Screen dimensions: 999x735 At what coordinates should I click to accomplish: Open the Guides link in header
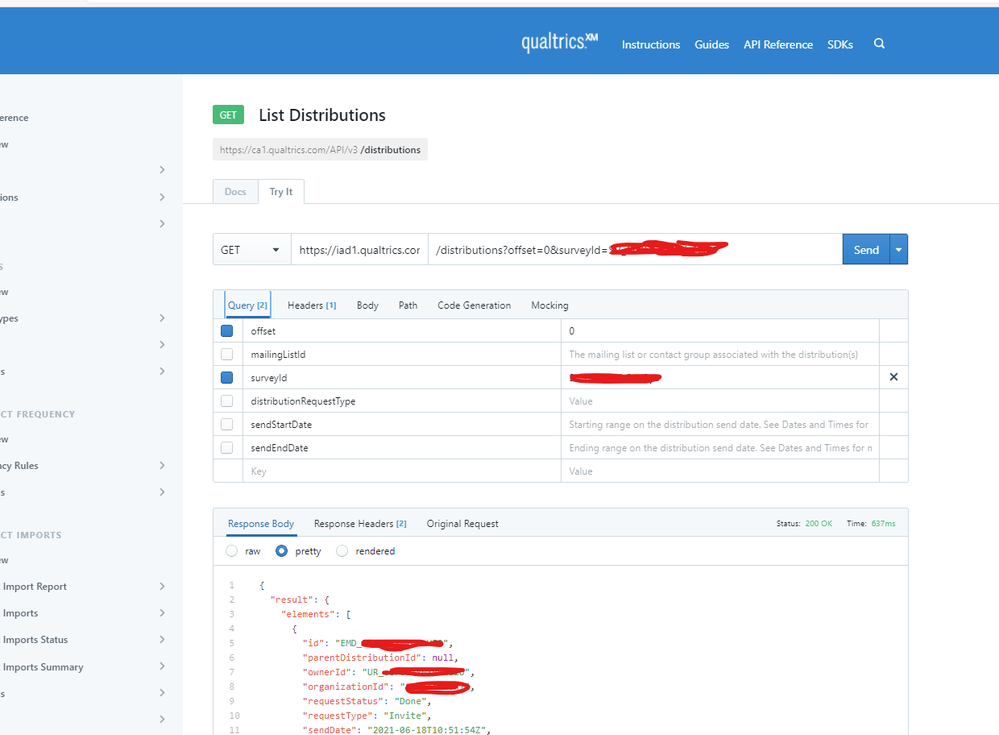(712, 45)
